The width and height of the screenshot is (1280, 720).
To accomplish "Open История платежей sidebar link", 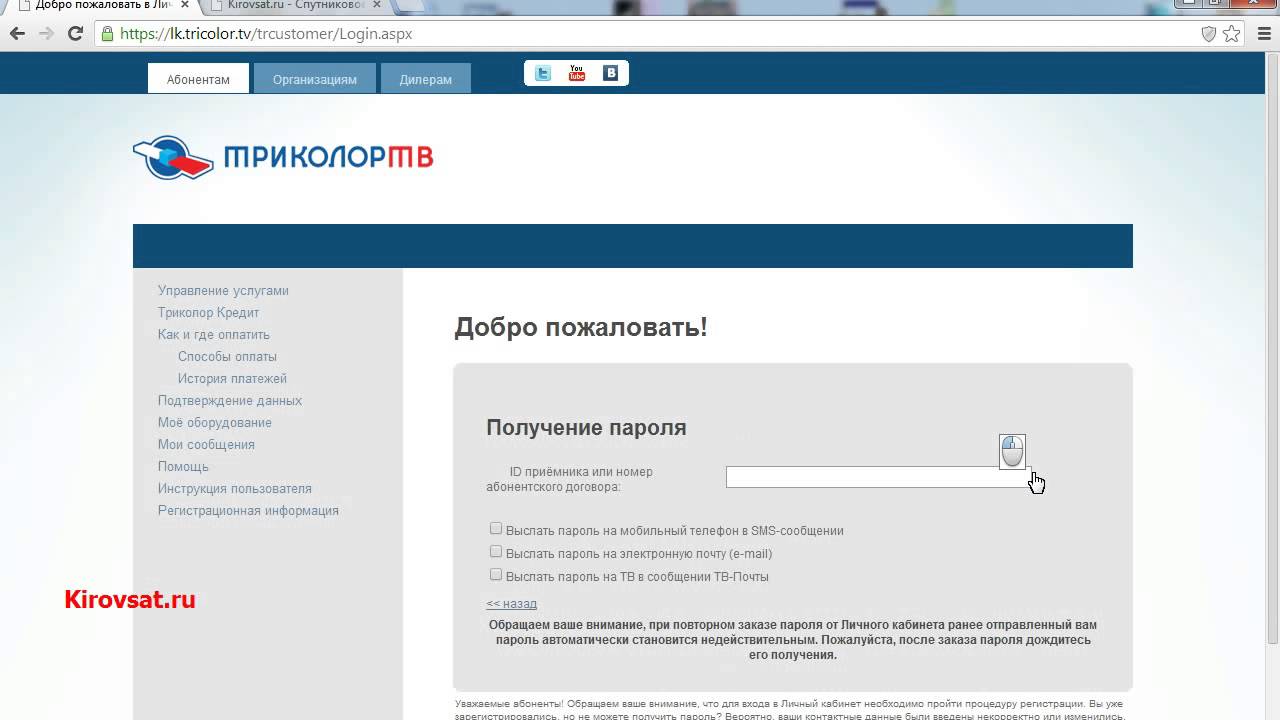I will click(x=232, y=378).
